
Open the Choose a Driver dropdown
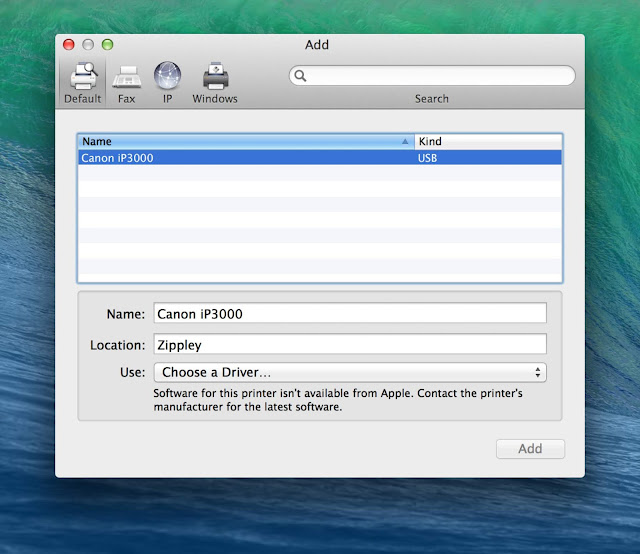(350, 372)
